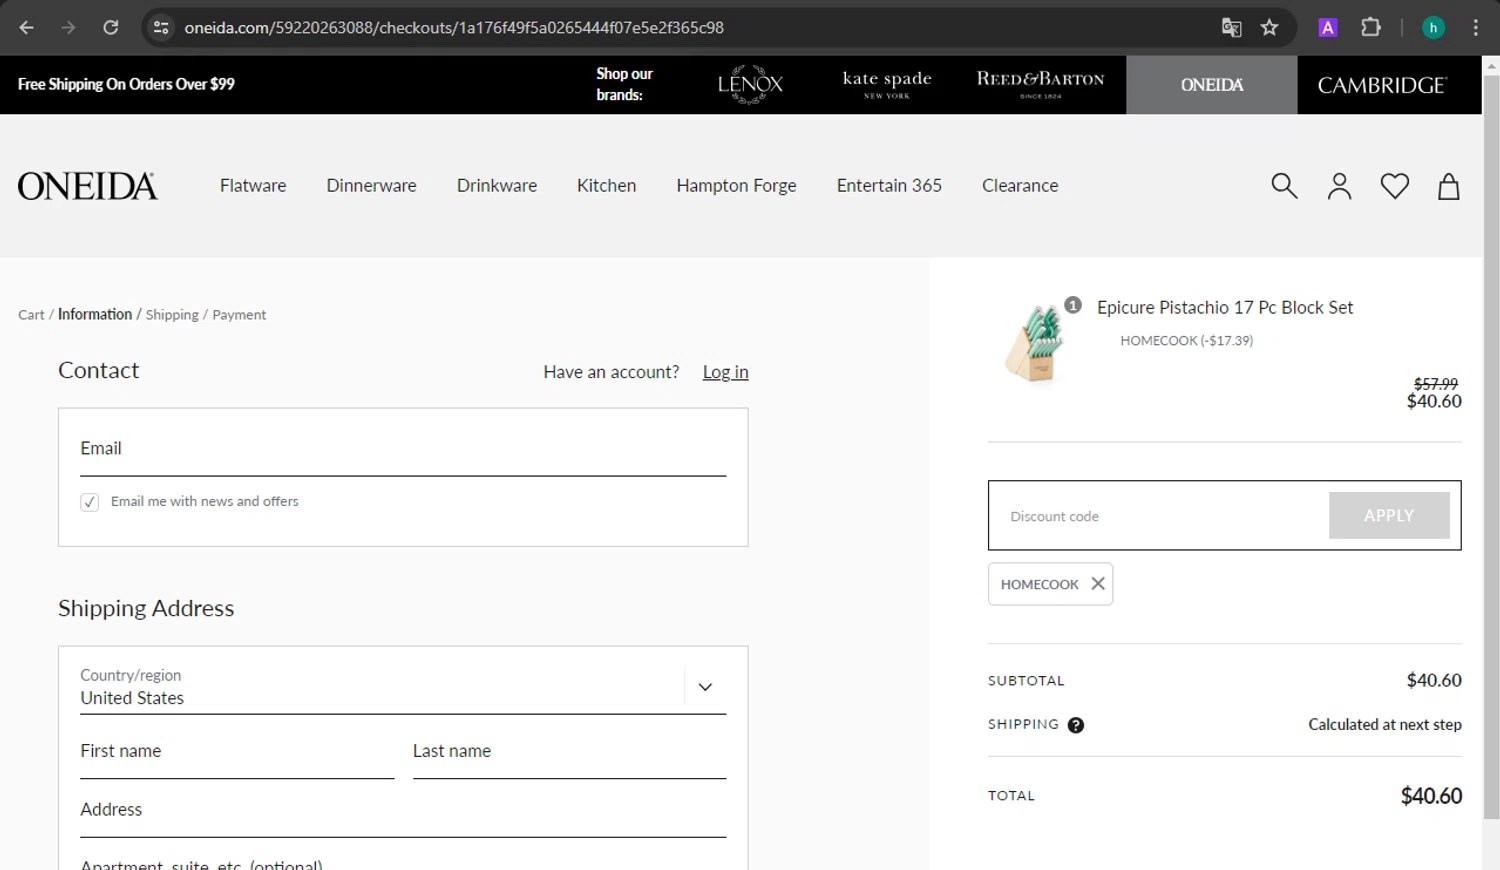Open the site search magnifier icon
The image size is (1500, 870).
click(x=1284, y=186)
